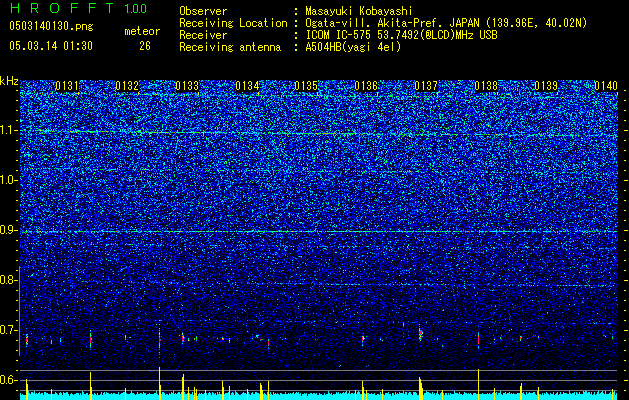The width and height of the screenshot is (629, 400).
Task: Select the meteor count value 26
Action: pyautogui.click(x=145, y=46)
